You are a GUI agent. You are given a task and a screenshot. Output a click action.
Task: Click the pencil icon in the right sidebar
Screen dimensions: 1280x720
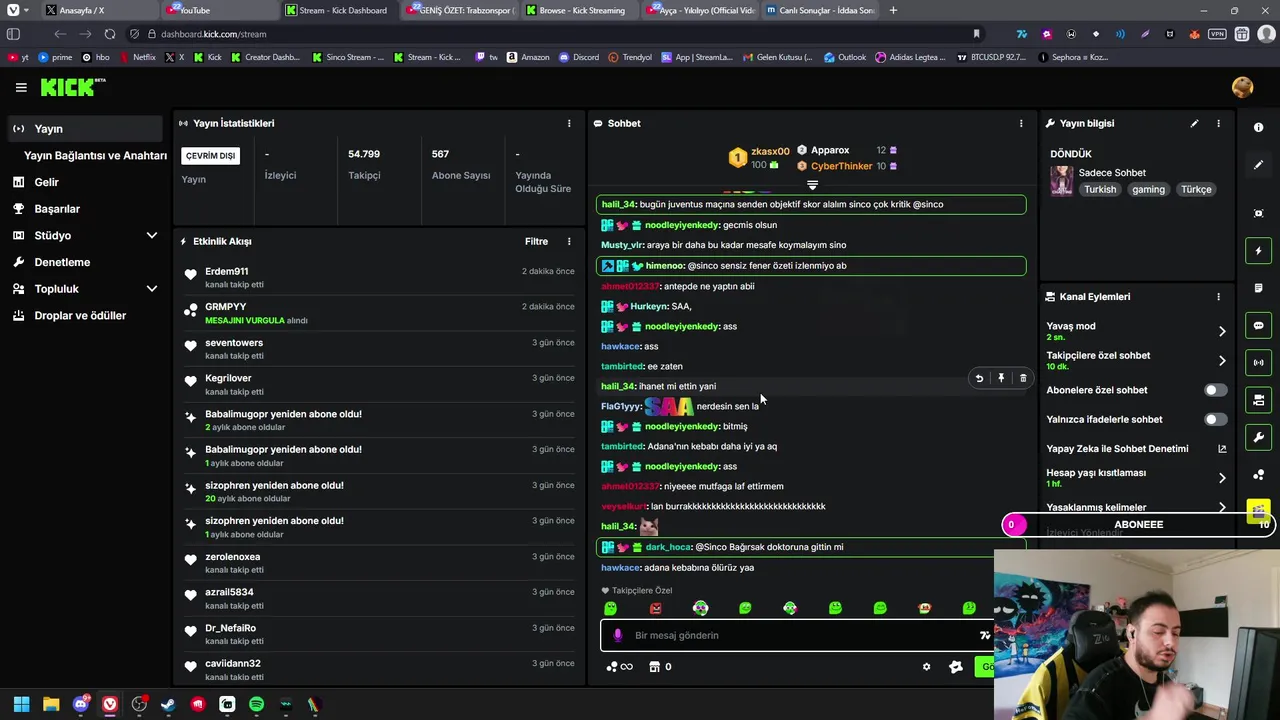1258,164
